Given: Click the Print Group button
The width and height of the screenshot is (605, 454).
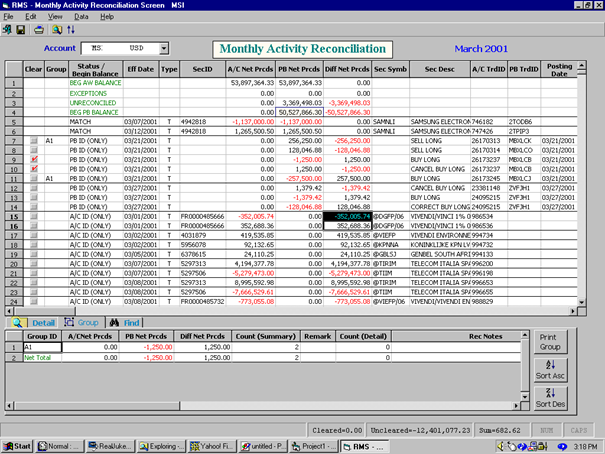Looking at the screenshot, I should [550, 342].
